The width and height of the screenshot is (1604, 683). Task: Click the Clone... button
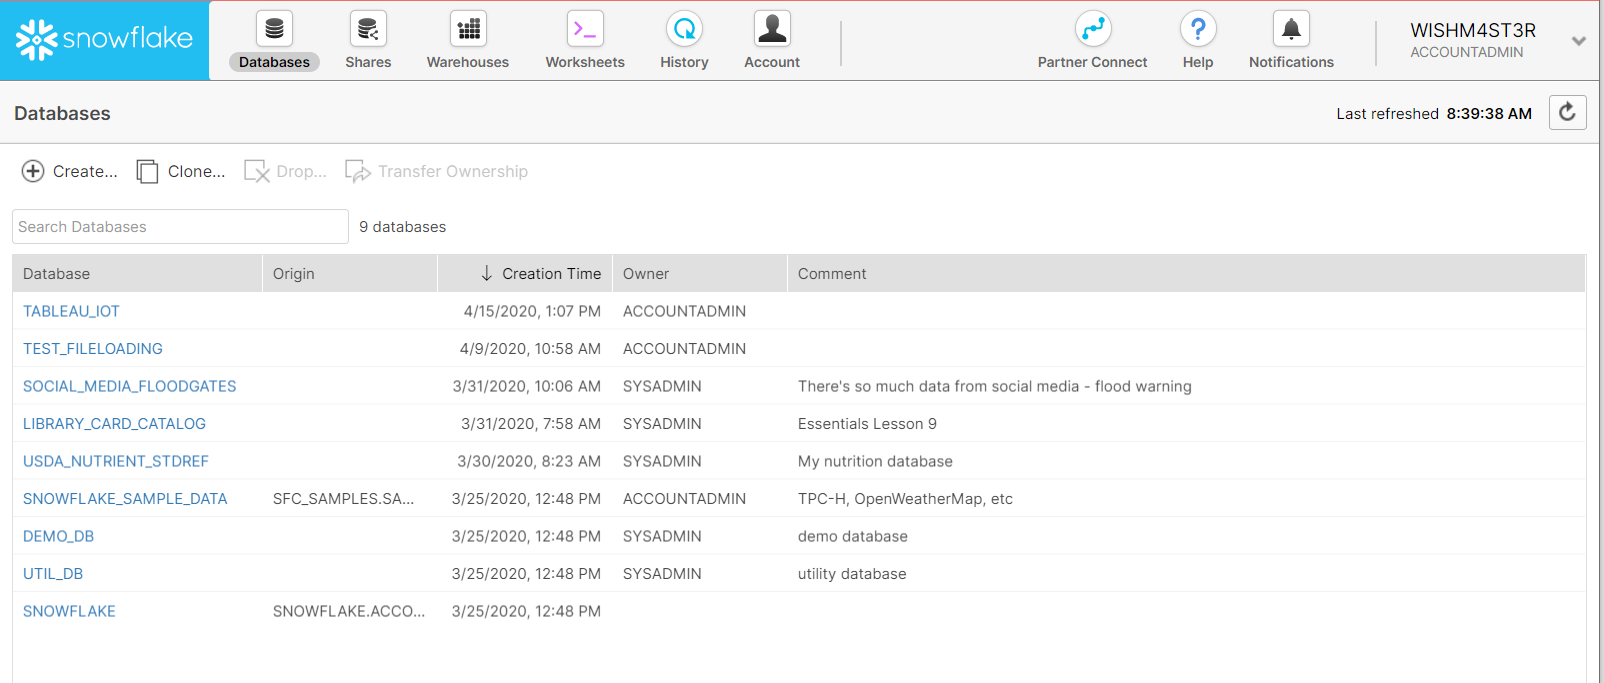click(181, 172)
